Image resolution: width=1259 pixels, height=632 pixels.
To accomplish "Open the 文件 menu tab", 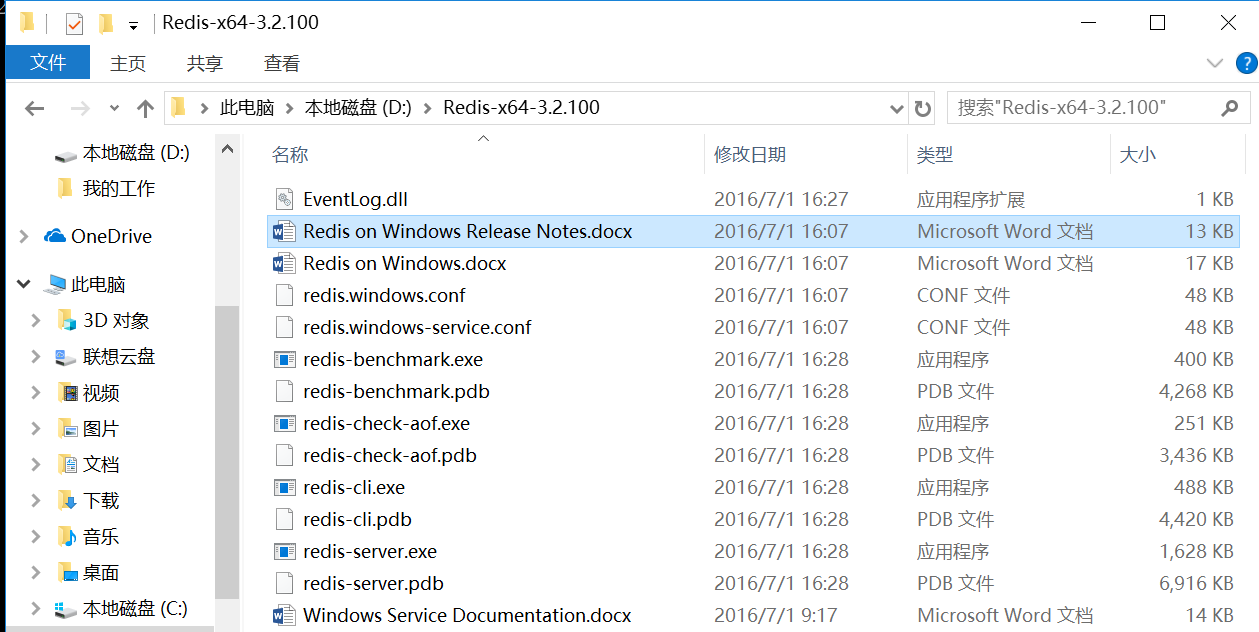I will [x=48, y=63].
